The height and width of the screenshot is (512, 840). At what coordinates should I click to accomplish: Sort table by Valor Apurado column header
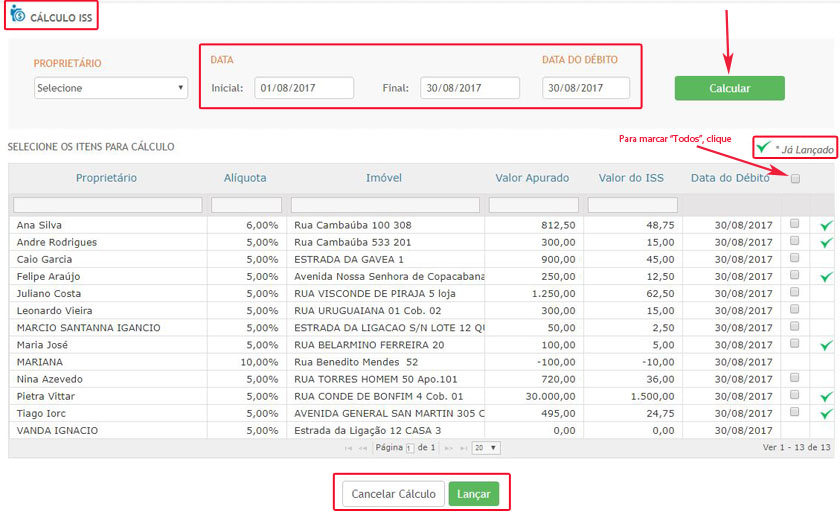pyautogui.click(x=532, y=178)
